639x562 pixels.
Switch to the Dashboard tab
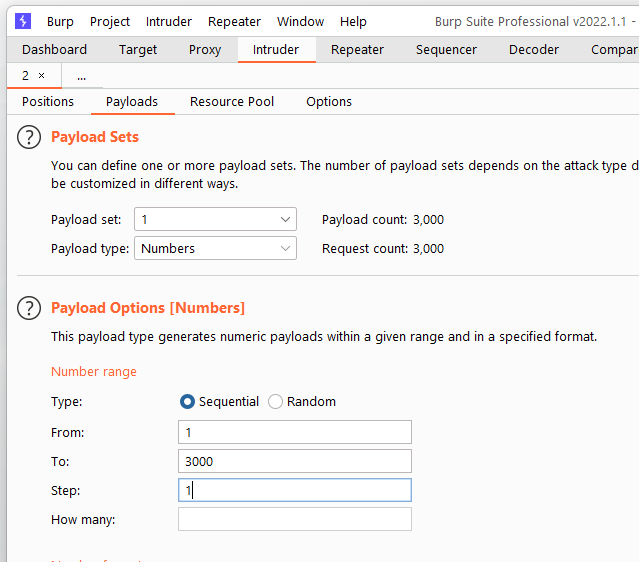(54, 50)
